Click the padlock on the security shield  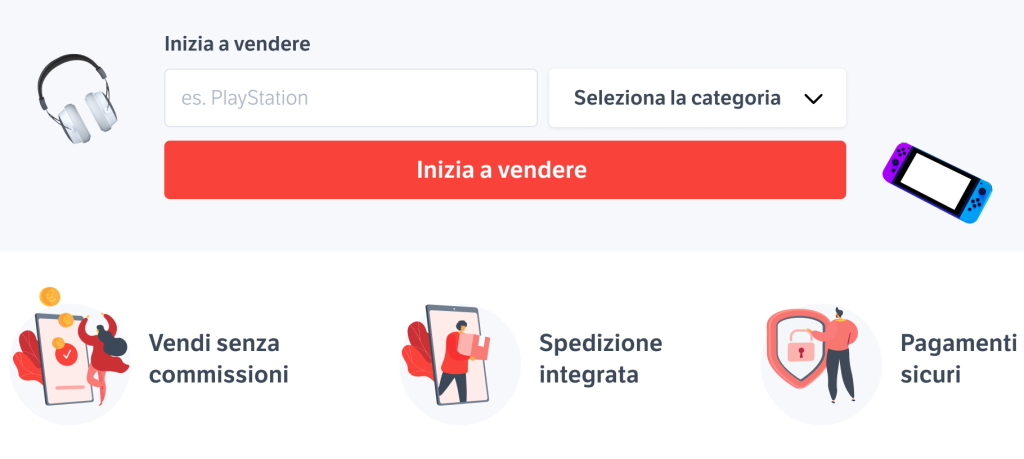click(x=801, y=346)
